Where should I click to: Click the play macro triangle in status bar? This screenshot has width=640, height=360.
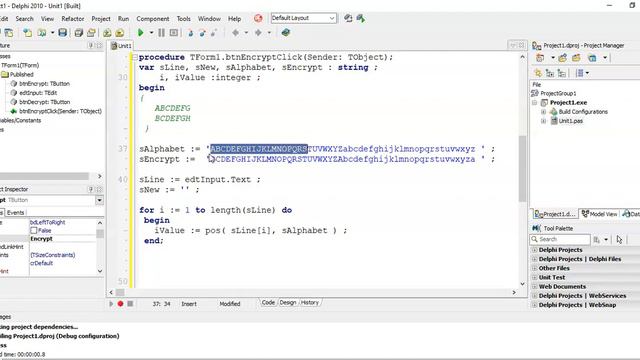111,304
